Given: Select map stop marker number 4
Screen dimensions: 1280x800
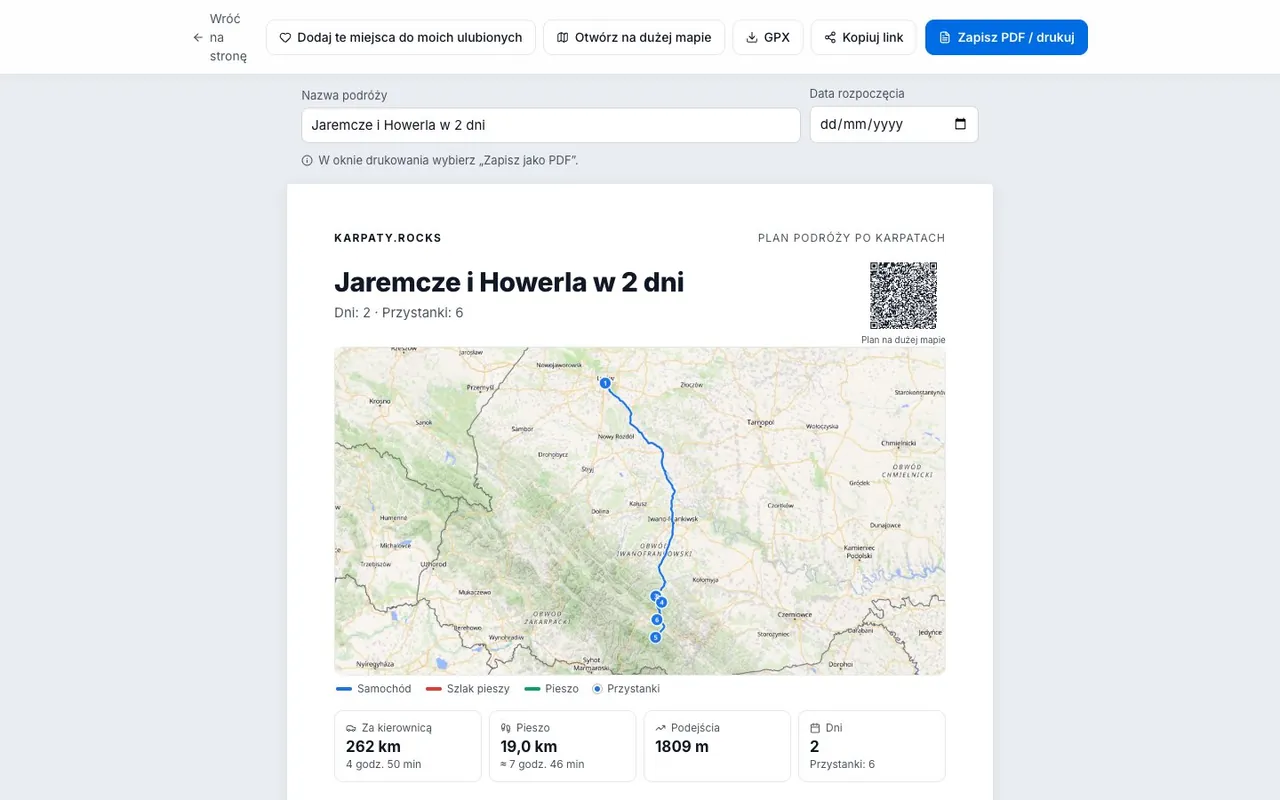Looking at the screenshot, I should [661, 603].
